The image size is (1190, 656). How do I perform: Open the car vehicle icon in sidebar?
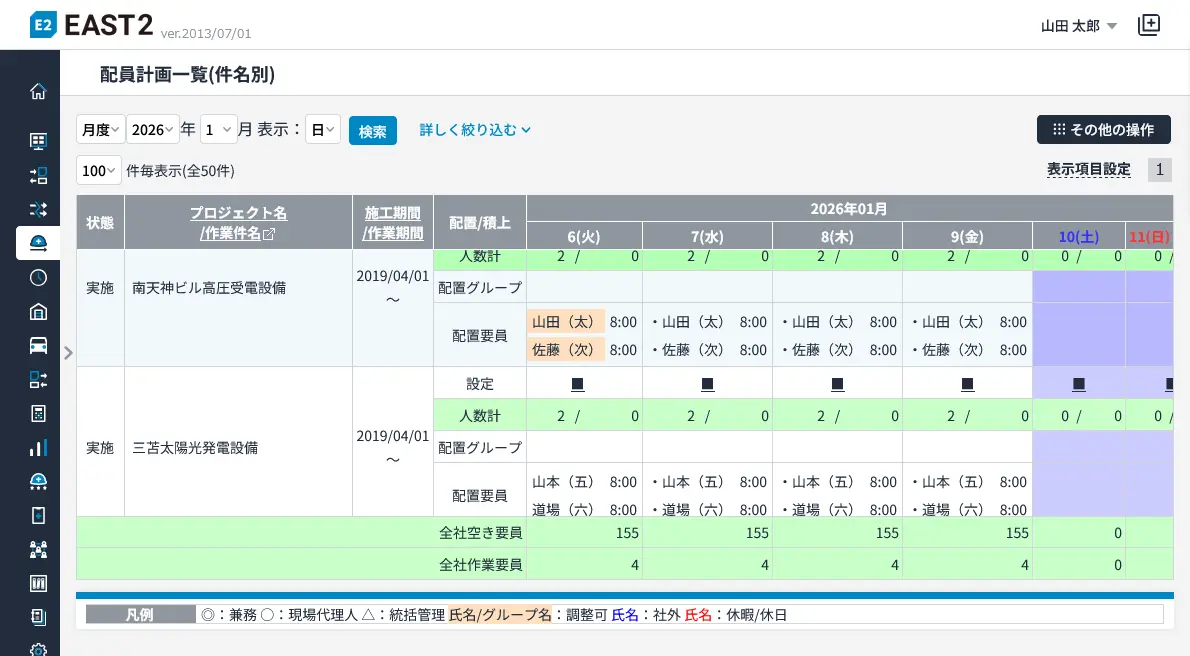point(38,345)
